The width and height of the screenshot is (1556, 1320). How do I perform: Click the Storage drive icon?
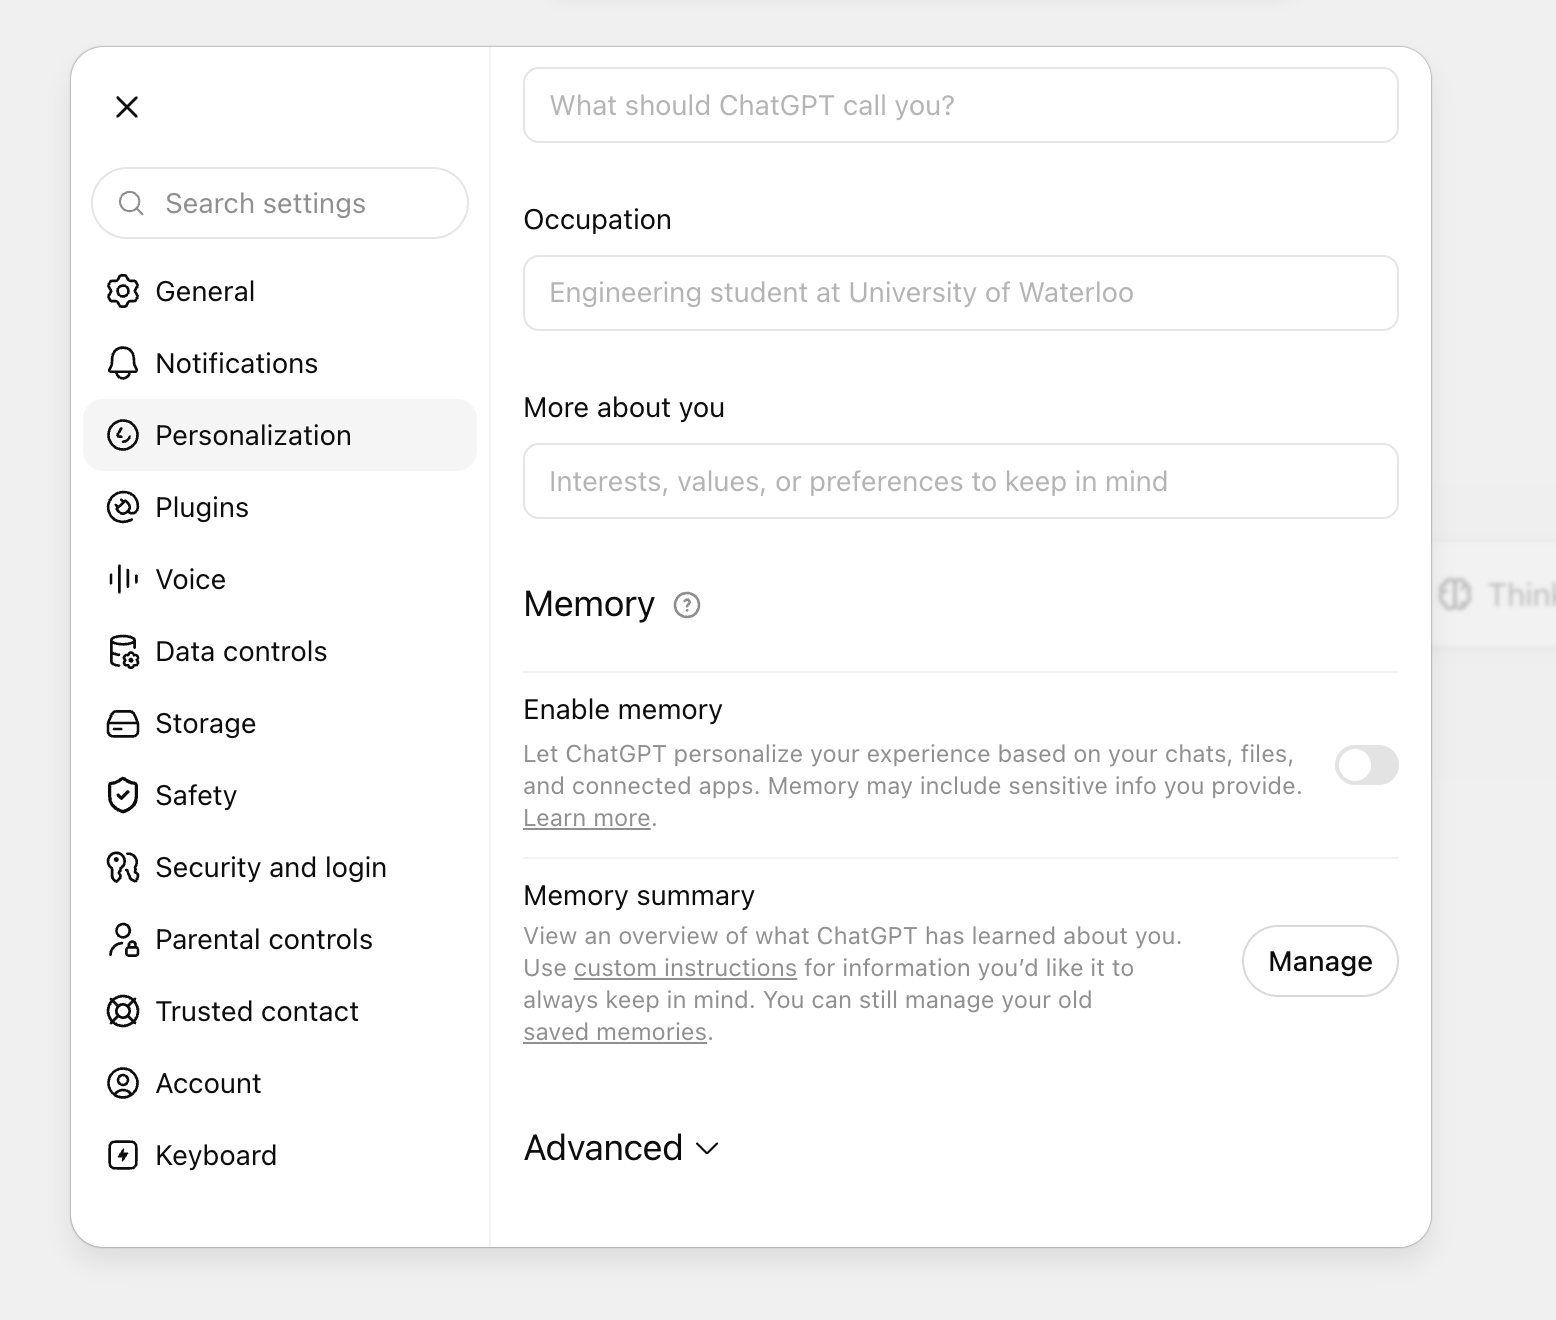pyautogui.click(x=123, y=723)
